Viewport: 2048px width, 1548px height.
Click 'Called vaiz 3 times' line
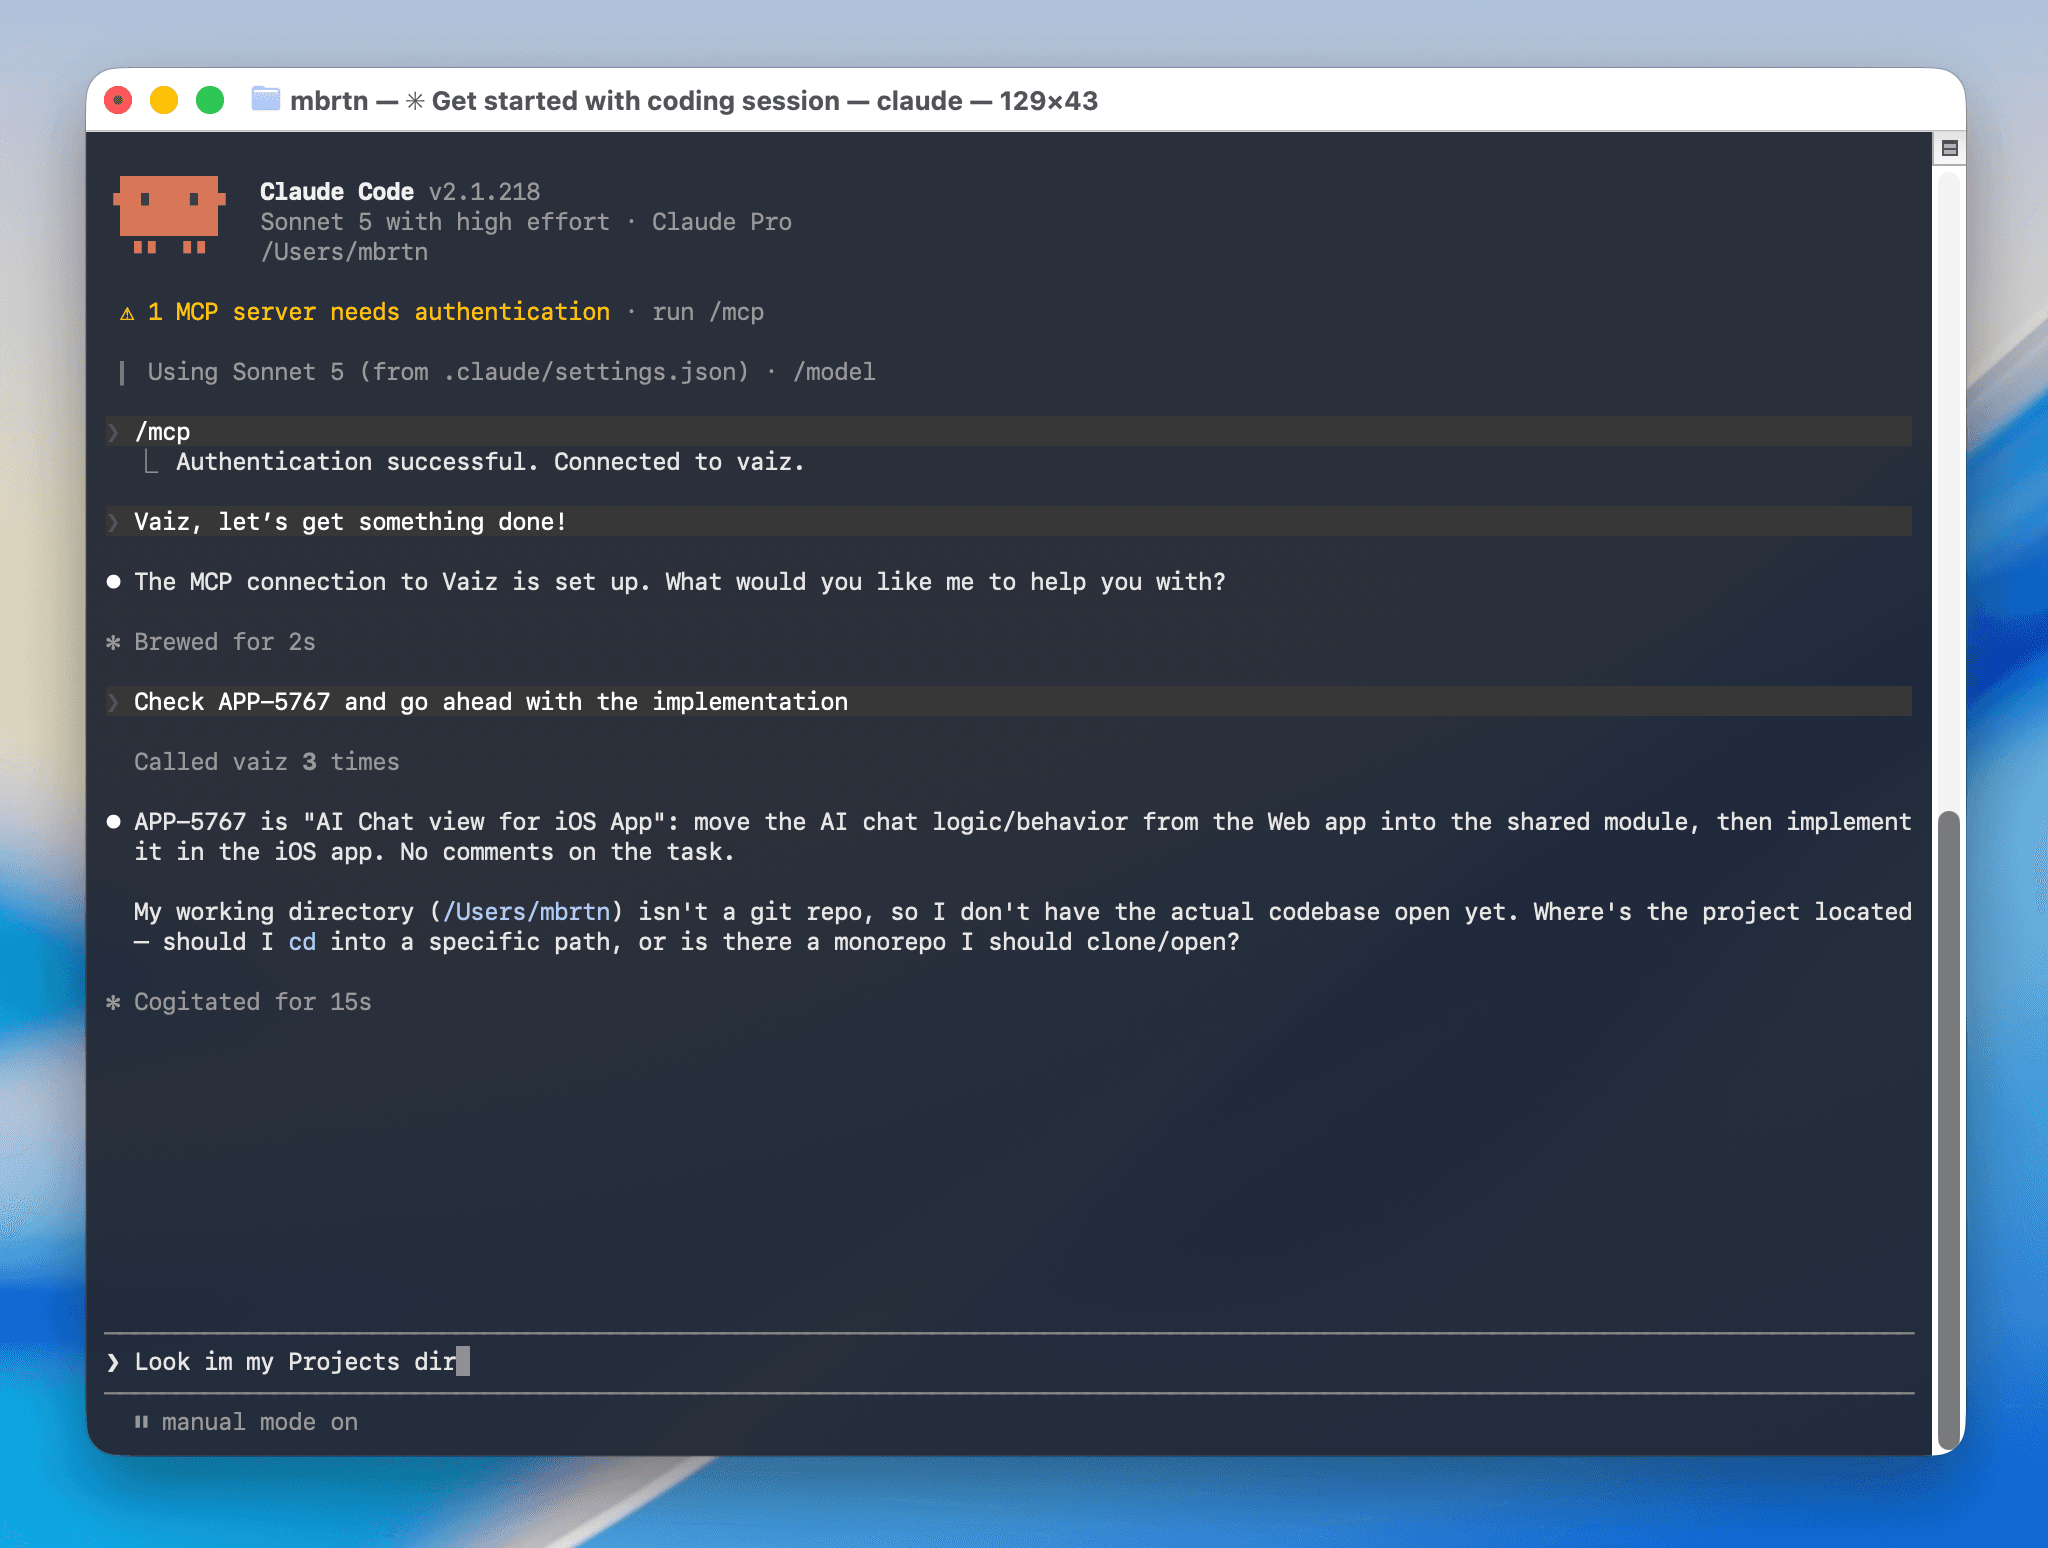pos(267,762)
